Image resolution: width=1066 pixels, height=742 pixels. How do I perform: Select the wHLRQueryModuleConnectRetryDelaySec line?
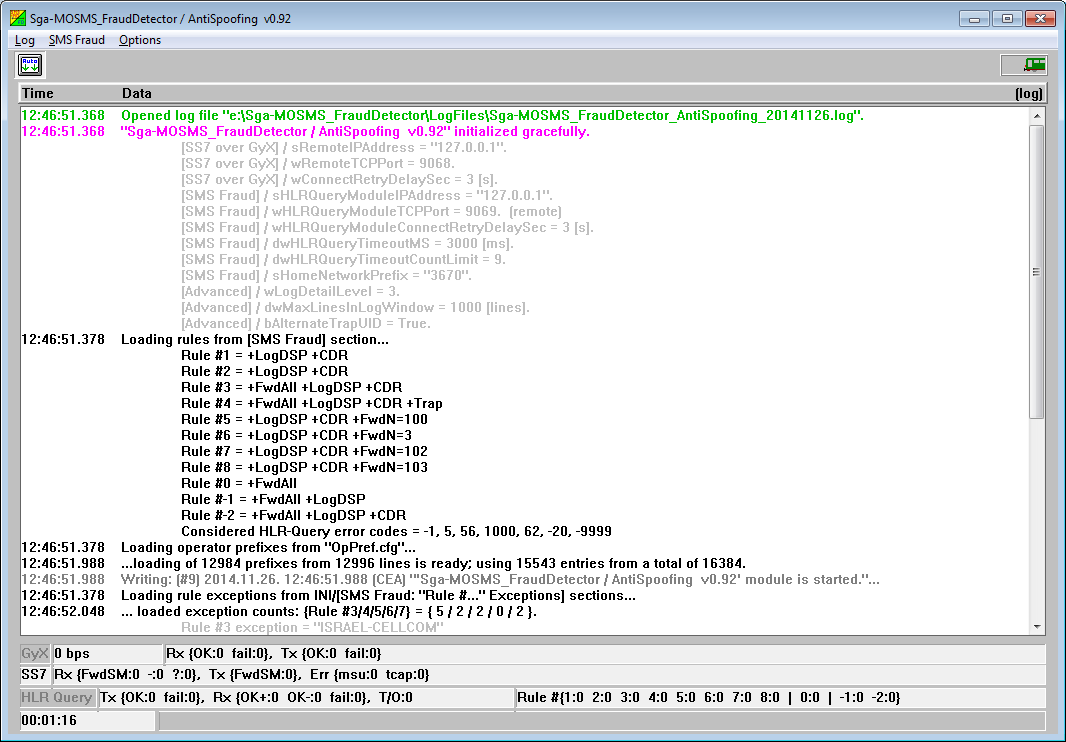(388, 227)
